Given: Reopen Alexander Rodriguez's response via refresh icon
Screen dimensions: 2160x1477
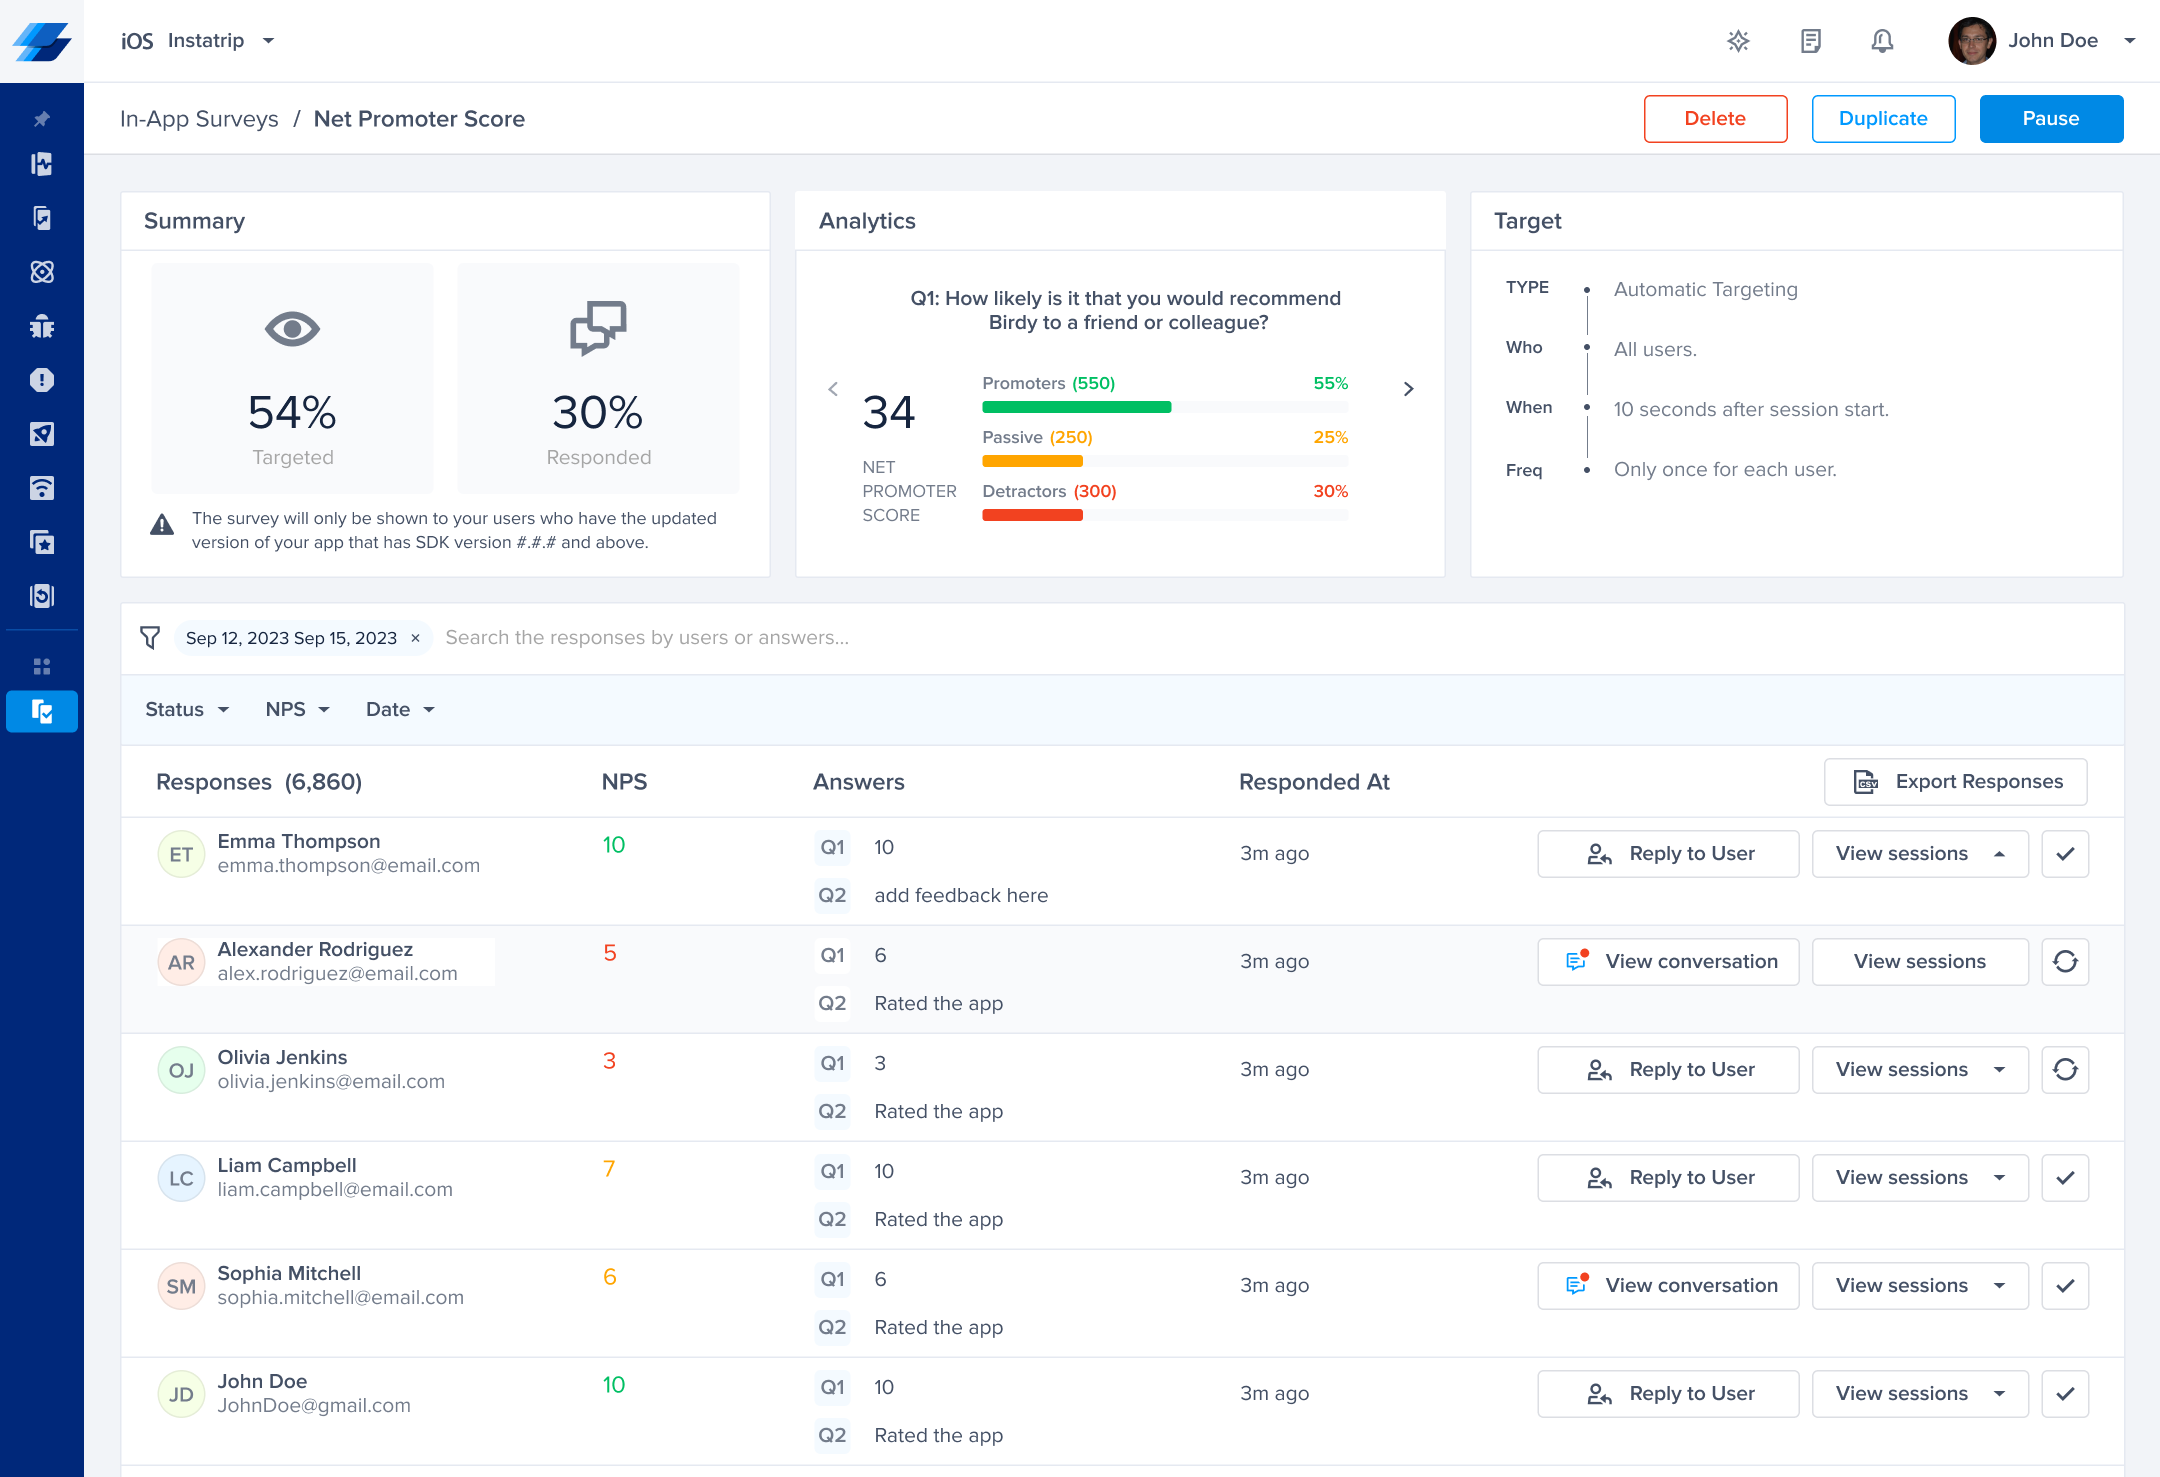Looking at the screenshot, I should click(x=2065, y=962).
